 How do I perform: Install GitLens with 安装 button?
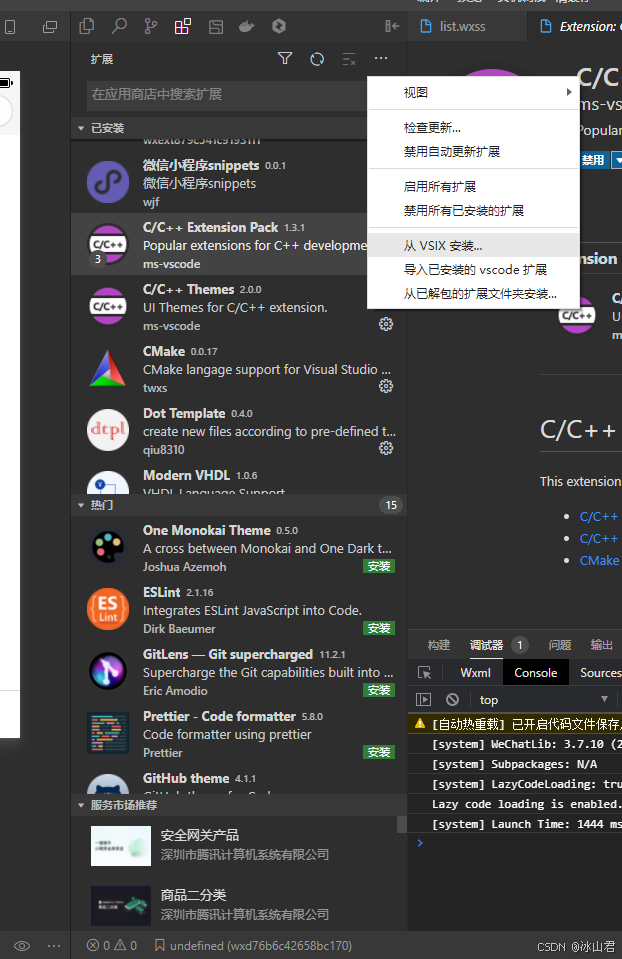pyautogui.click(x=379, y=691)
